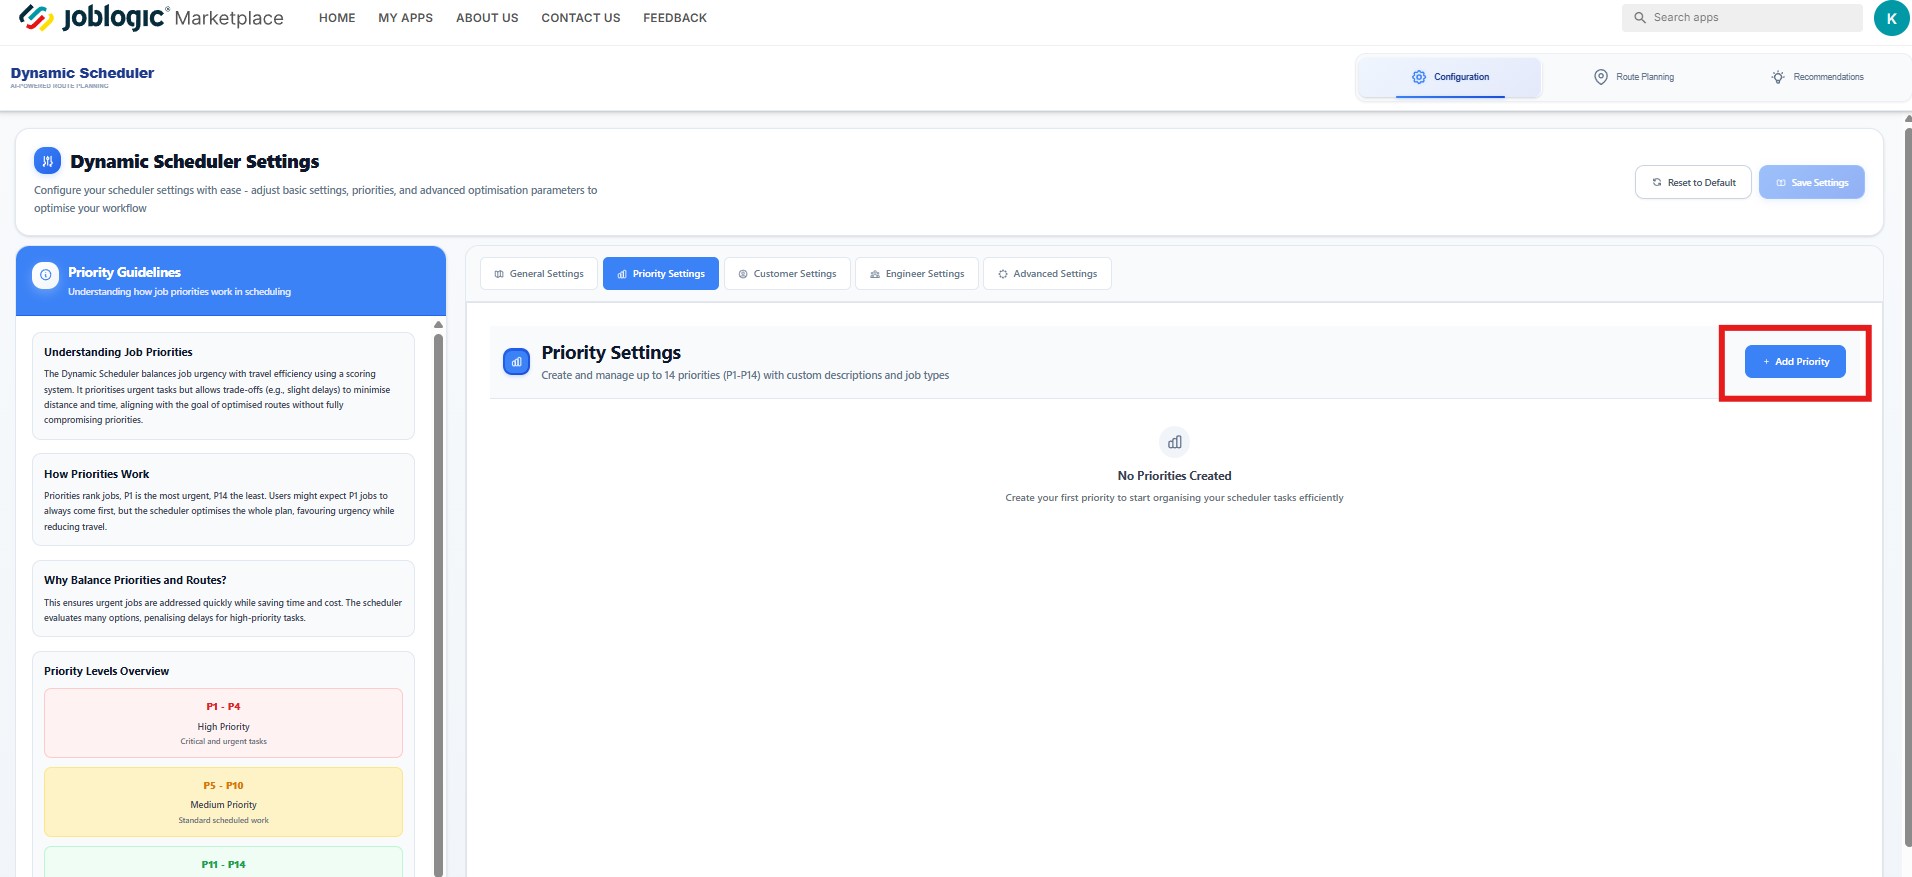Click the Dynamic Scheduler app title
Viewport: 1912px width, 877px height.
82,73
